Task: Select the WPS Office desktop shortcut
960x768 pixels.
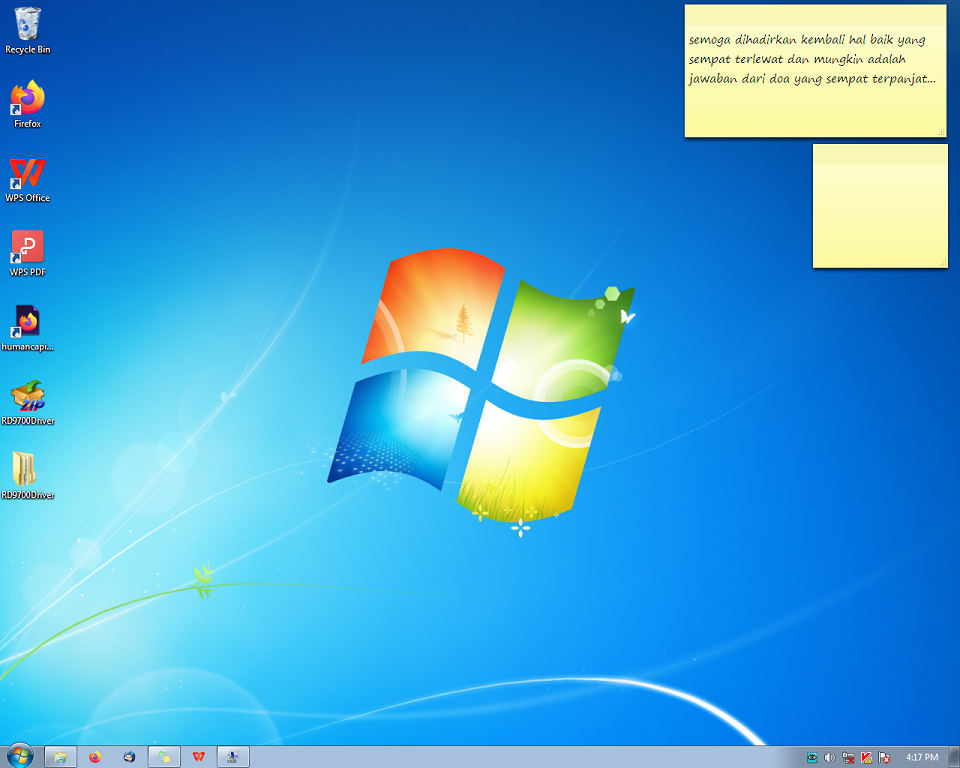Action: point(28,179)
